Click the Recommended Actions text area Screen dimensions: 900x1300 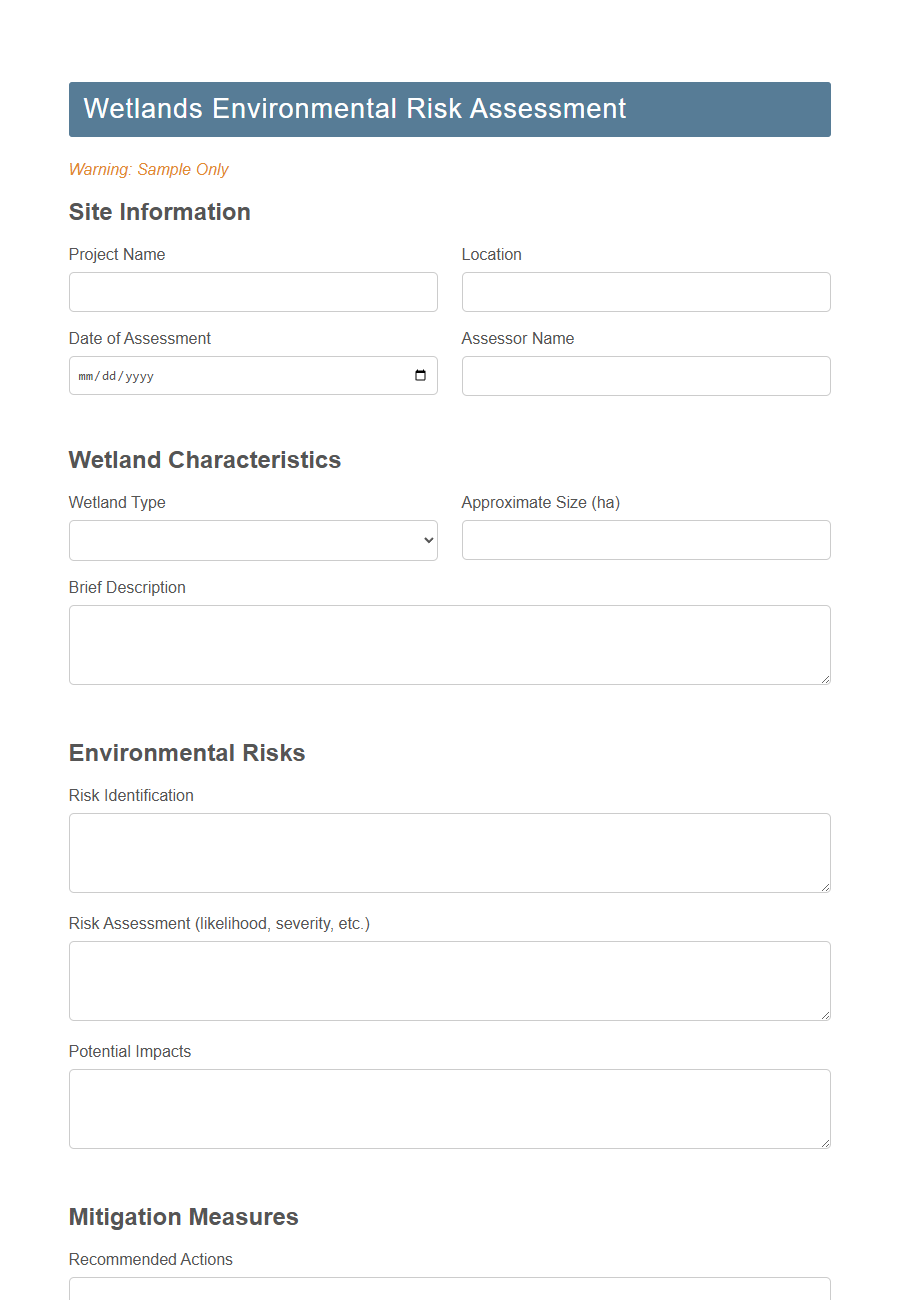coord(449,1293)
